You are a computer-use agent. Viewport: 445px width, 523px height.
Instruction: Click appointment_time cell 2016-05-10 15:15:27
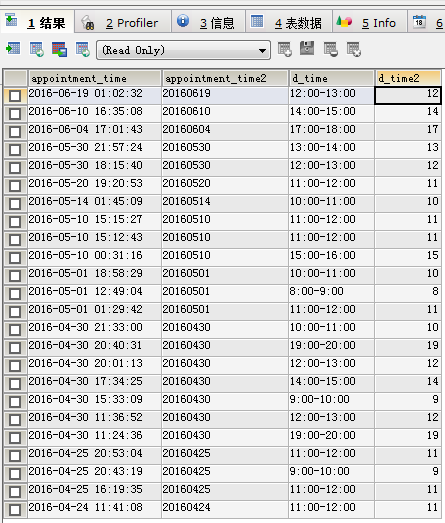pos(94,222)
